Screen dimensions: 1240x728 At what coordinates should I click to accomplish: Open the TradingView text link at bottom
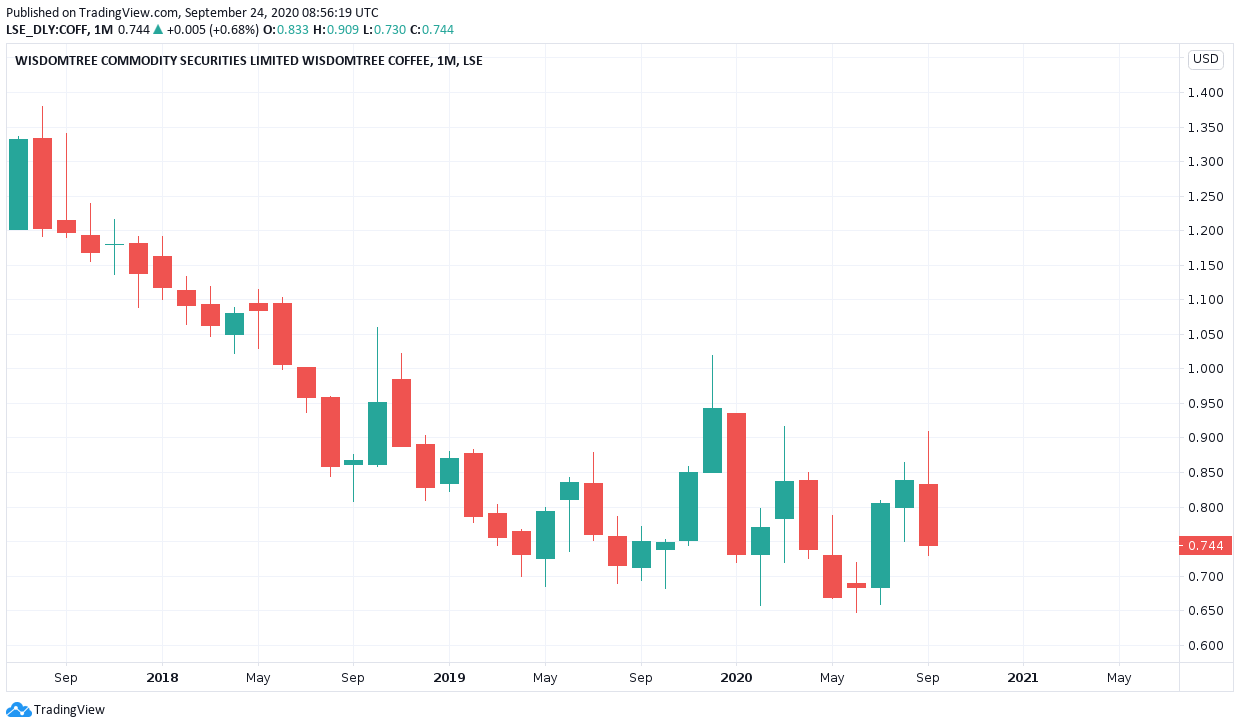pyautogui.click(x=69, y=710)
